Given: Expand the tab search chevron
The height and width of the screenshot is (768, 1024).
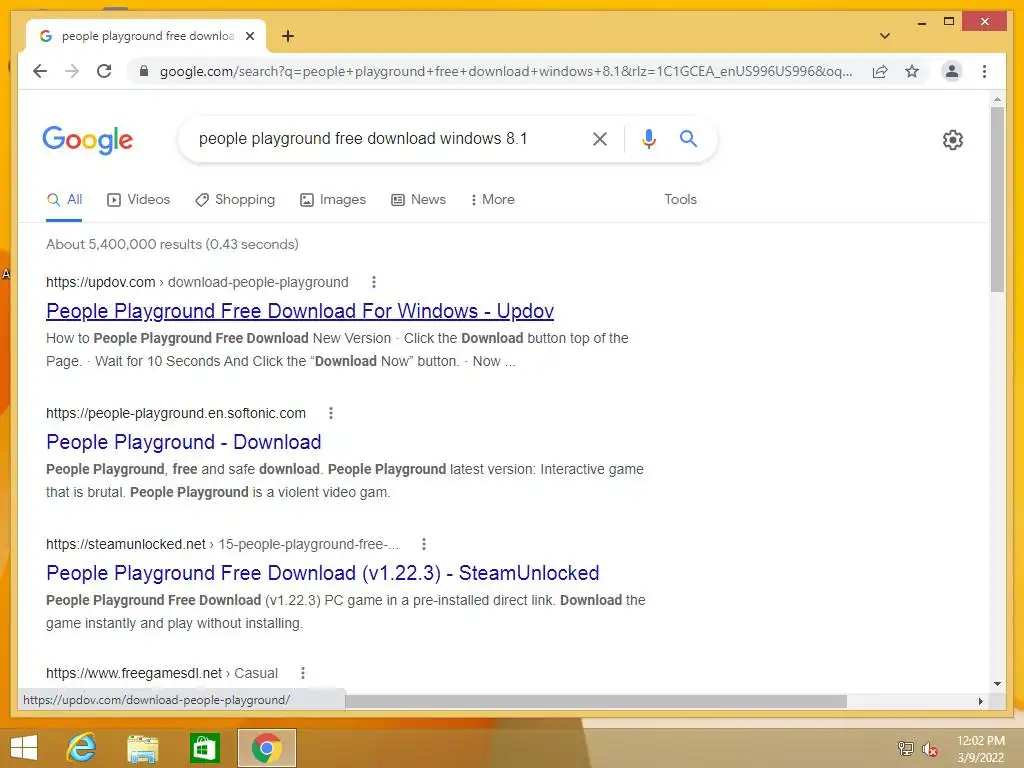Looking at the screenshot, I should click(x=884, y=36).
